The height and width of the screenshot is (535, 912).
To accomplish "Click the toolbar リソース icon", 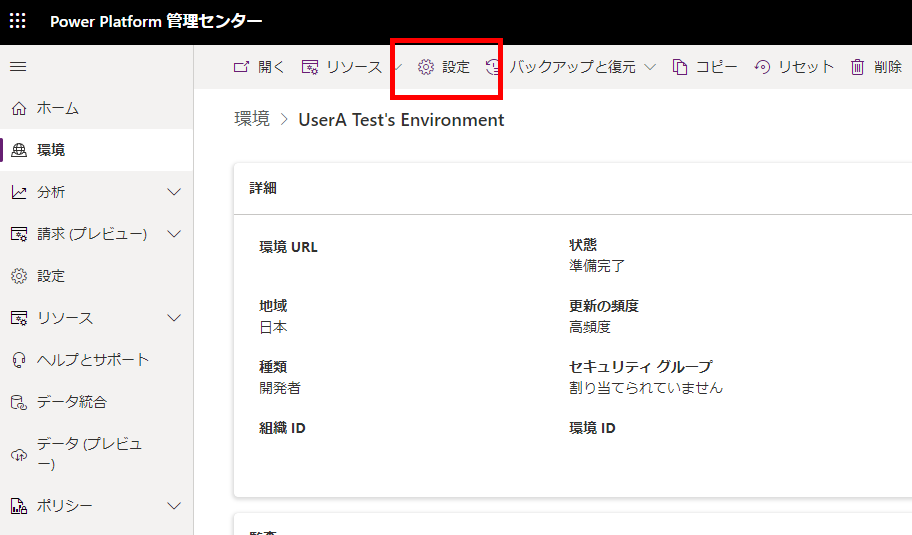I will point(310,67).
